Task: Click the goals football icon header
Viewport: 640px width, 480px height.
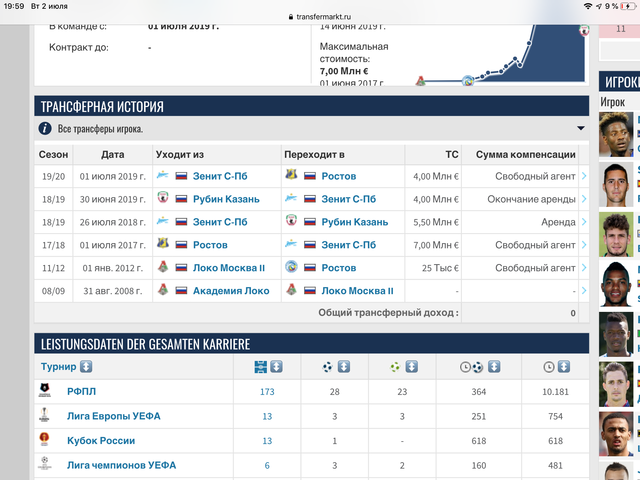Action: [327, 367]
